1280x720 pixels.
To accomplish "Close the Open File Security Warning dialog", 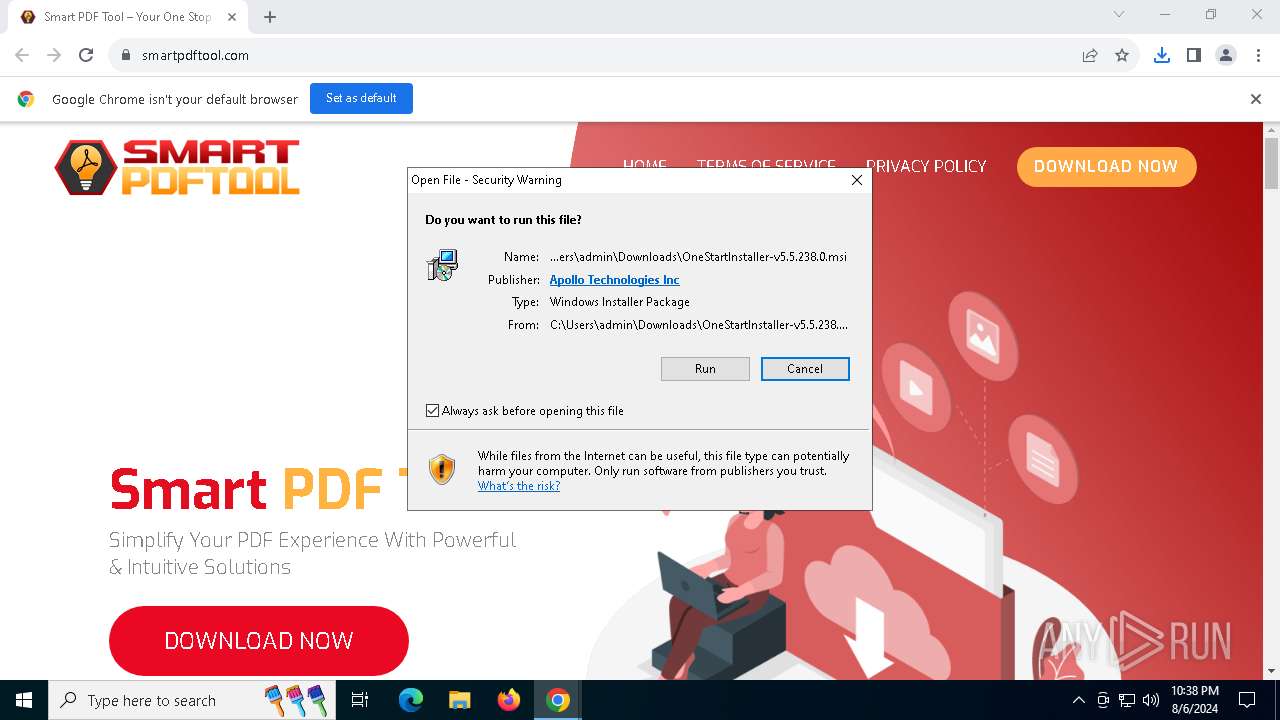I will [x=856, y=180].
